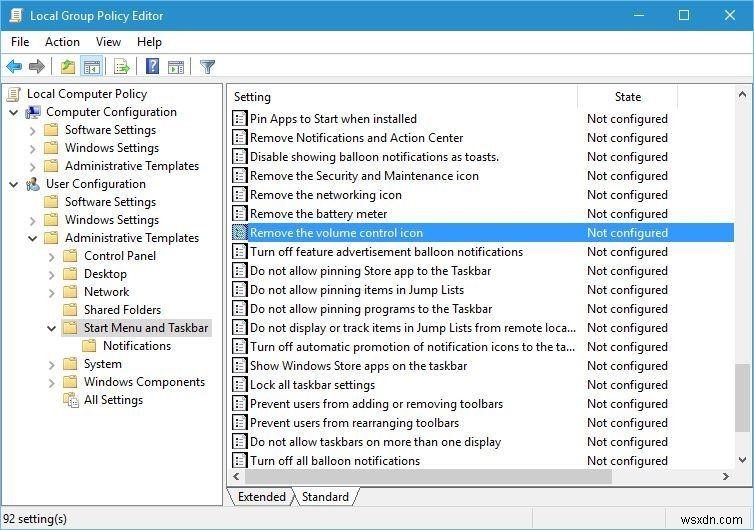Expand the System node

click(51, 365)
